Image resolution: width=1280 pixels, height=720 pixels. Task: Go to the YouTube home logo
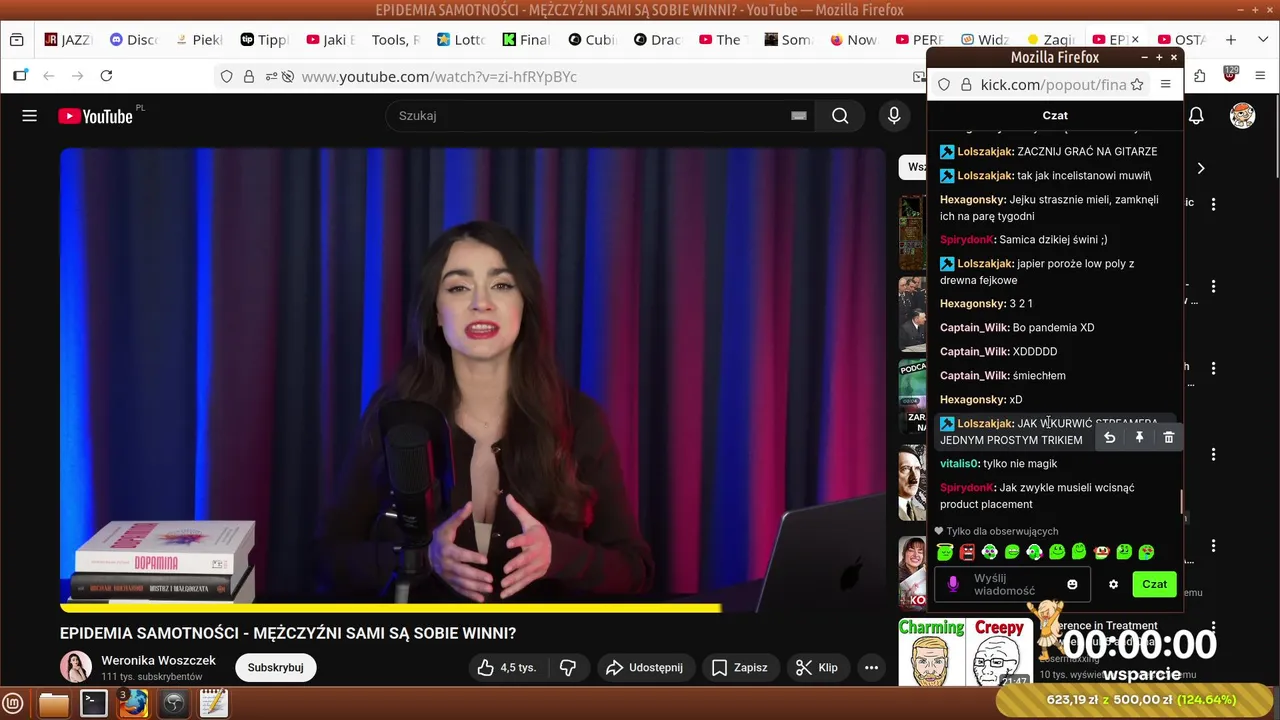[x=95, y=116]
